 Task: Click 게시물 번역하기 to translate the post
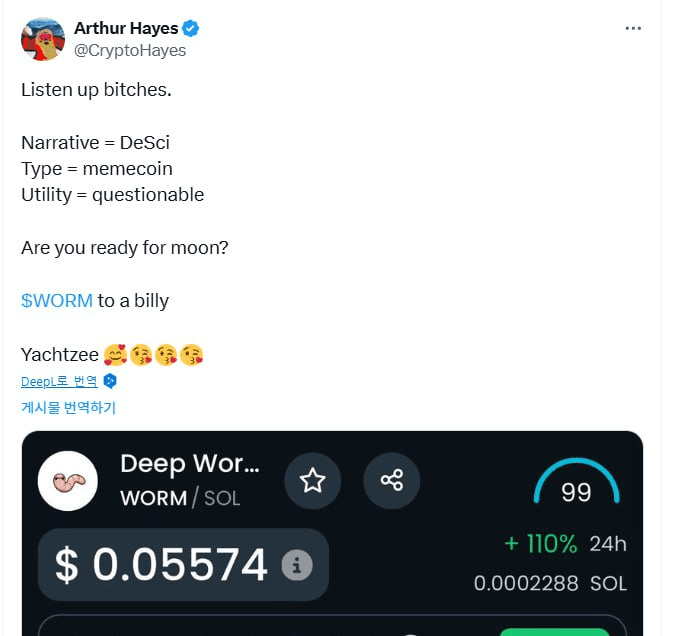pos(68,407)
